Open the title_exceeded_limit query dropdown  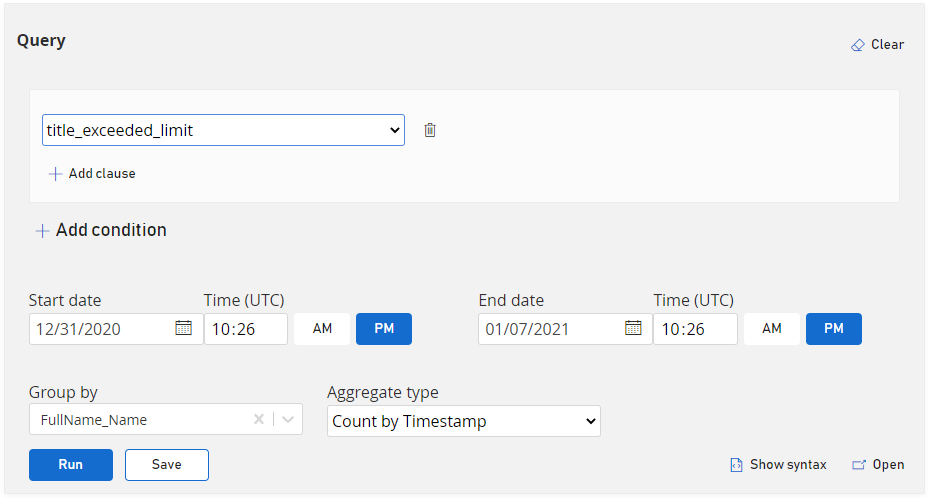[223, 130]
